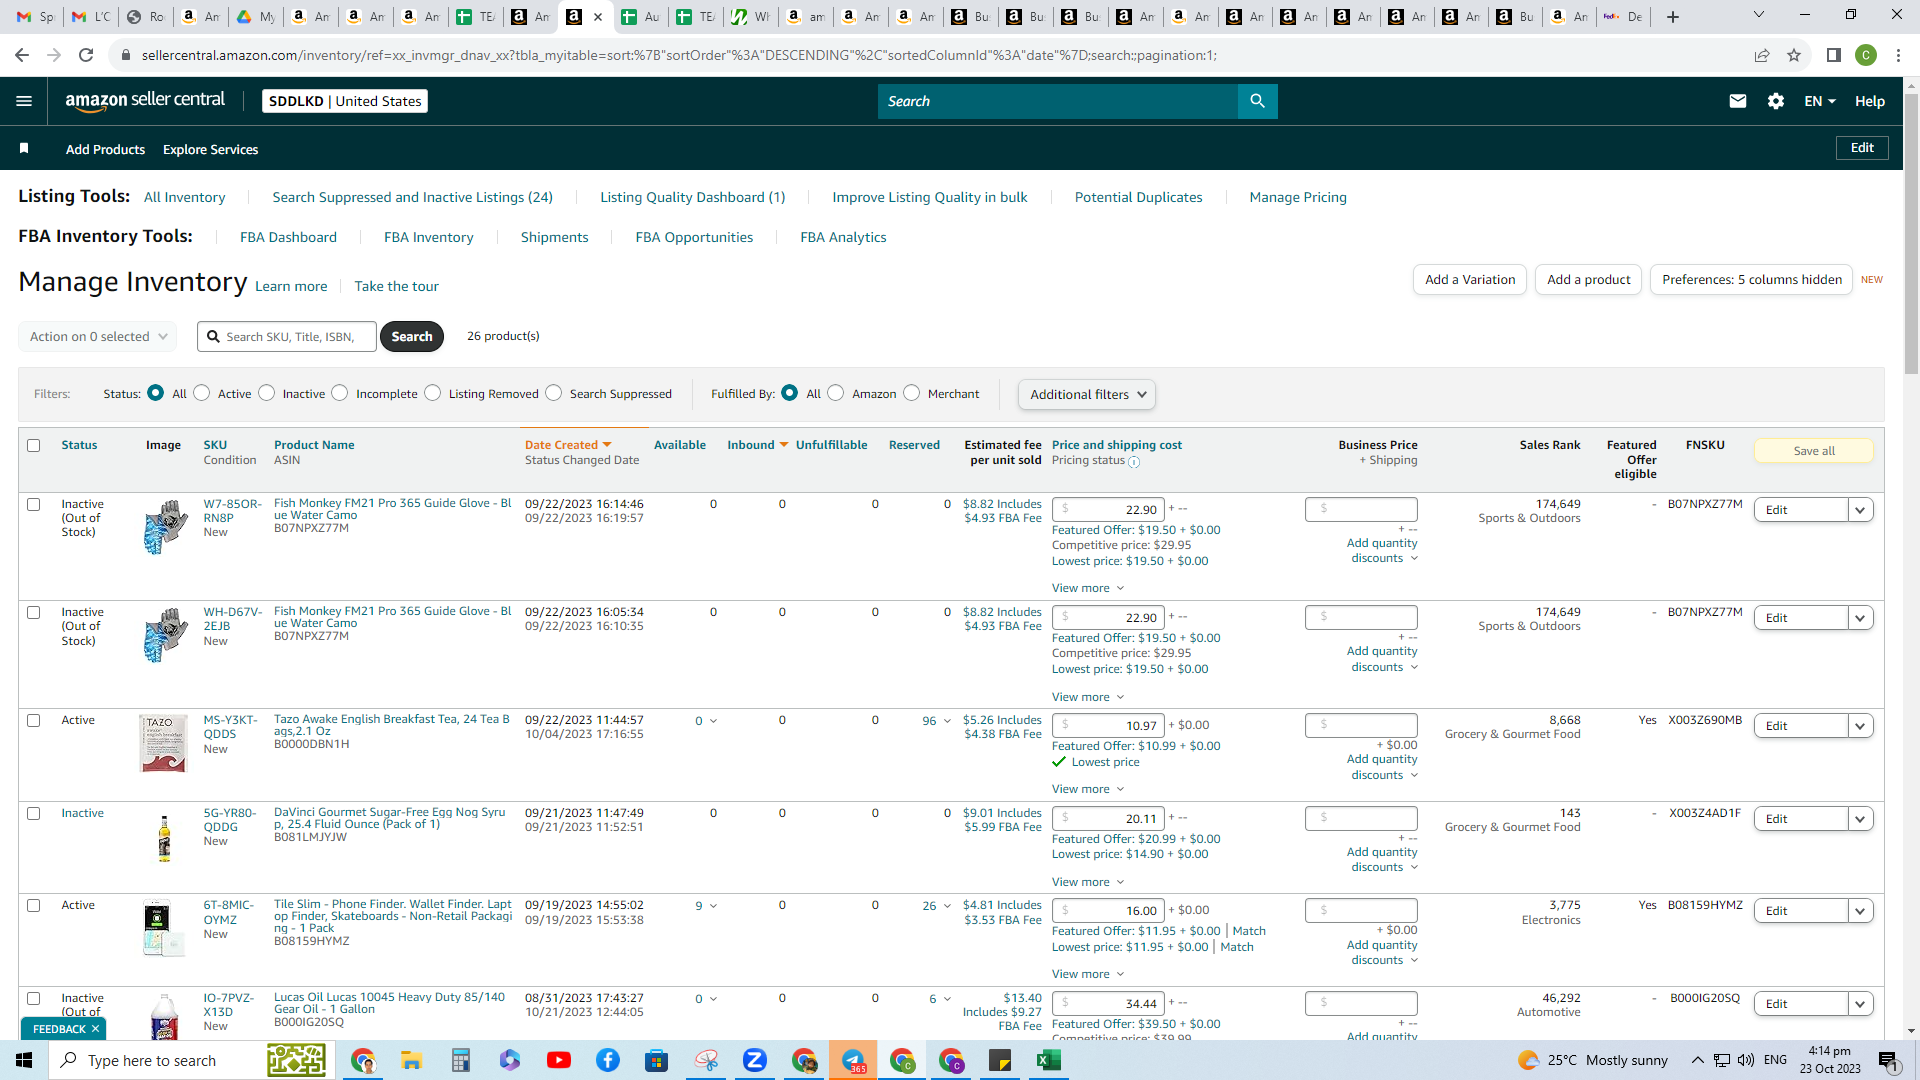Bookmark this page with the star icon
This screenshot has height=1080, width=1920.
(1794, 55)
